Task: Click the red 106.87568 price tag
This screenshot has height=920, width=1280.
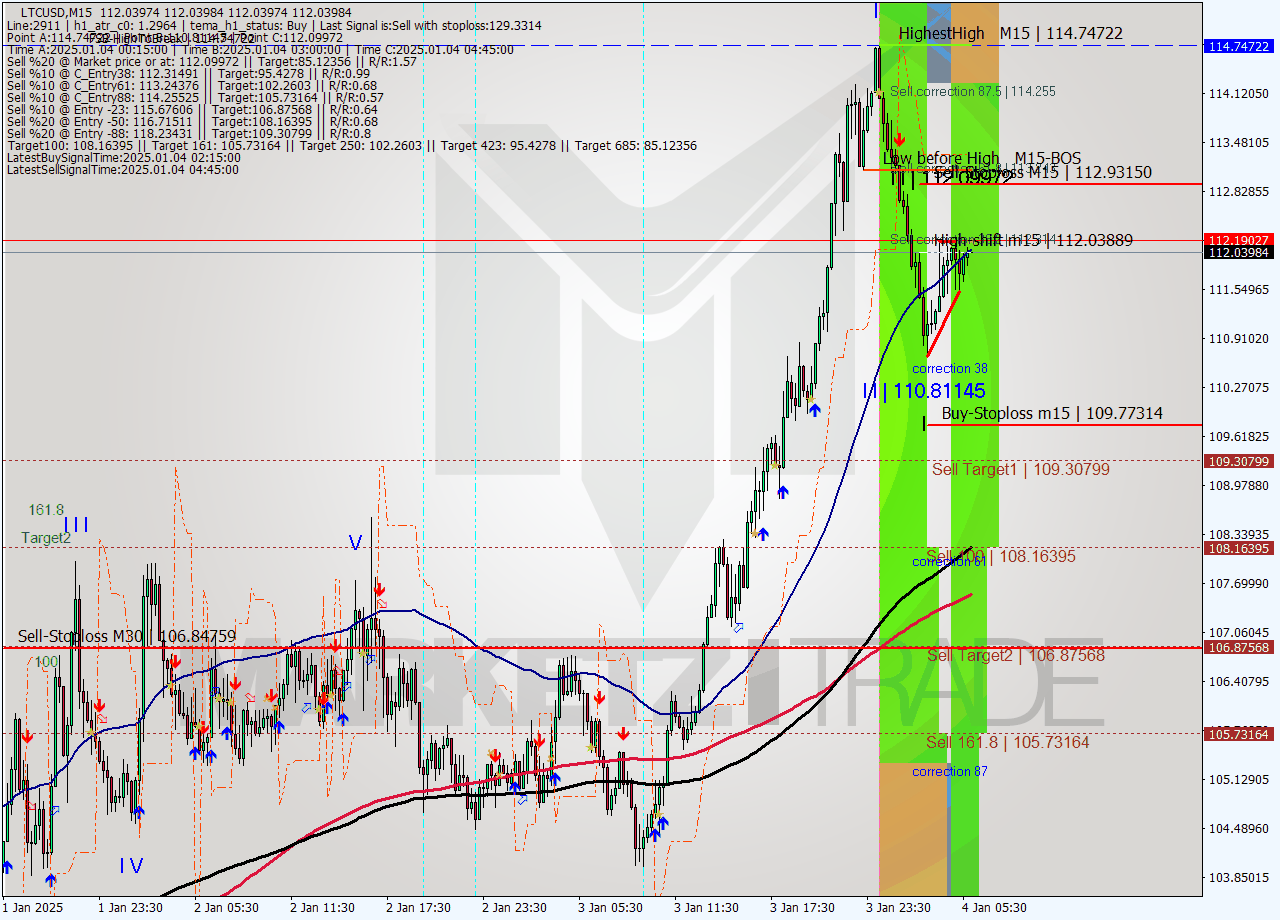Action: (x=1240, y=647)
